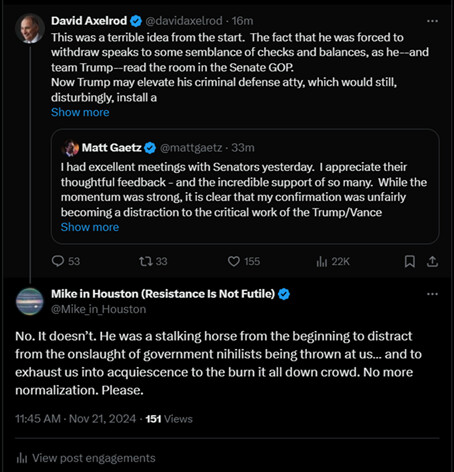Visit the @davidaxelrod handle
The image size is (454, 472).
(184, 21)
